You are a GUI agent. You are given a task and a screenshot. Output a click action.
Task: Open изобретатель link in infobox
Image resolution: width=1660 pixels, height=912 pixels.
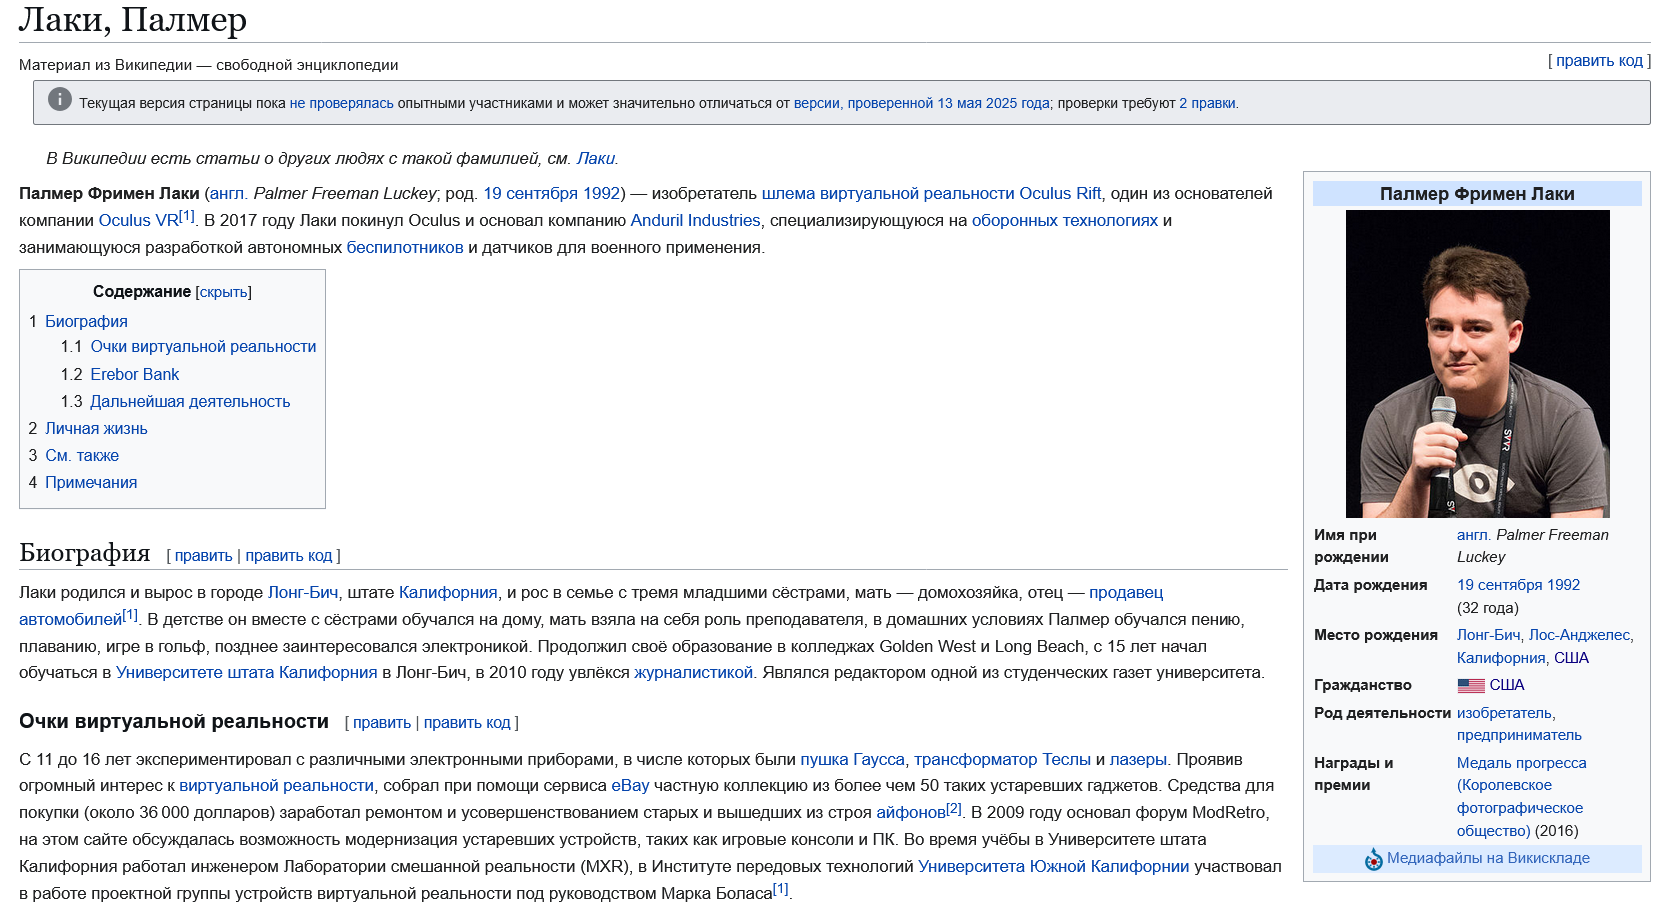1504,713
